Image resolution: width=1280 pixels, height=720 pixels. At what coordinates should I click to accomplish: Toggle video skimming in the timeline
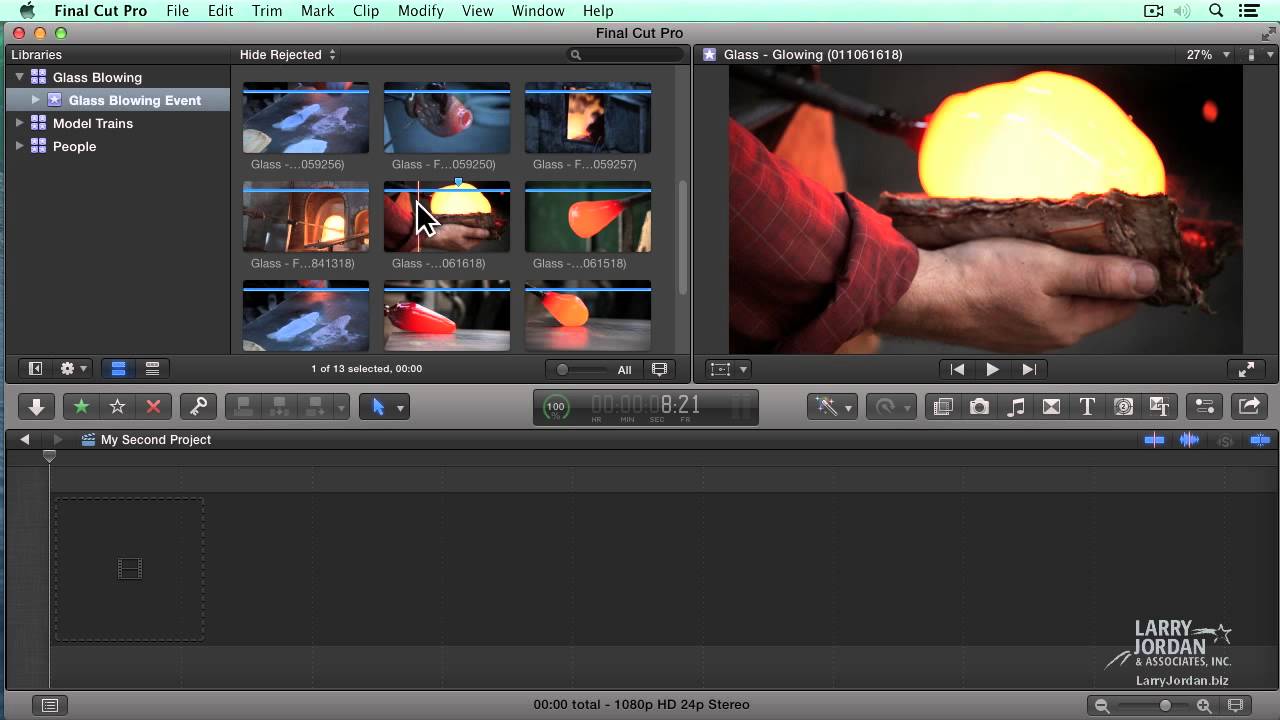click(1154, 440)
